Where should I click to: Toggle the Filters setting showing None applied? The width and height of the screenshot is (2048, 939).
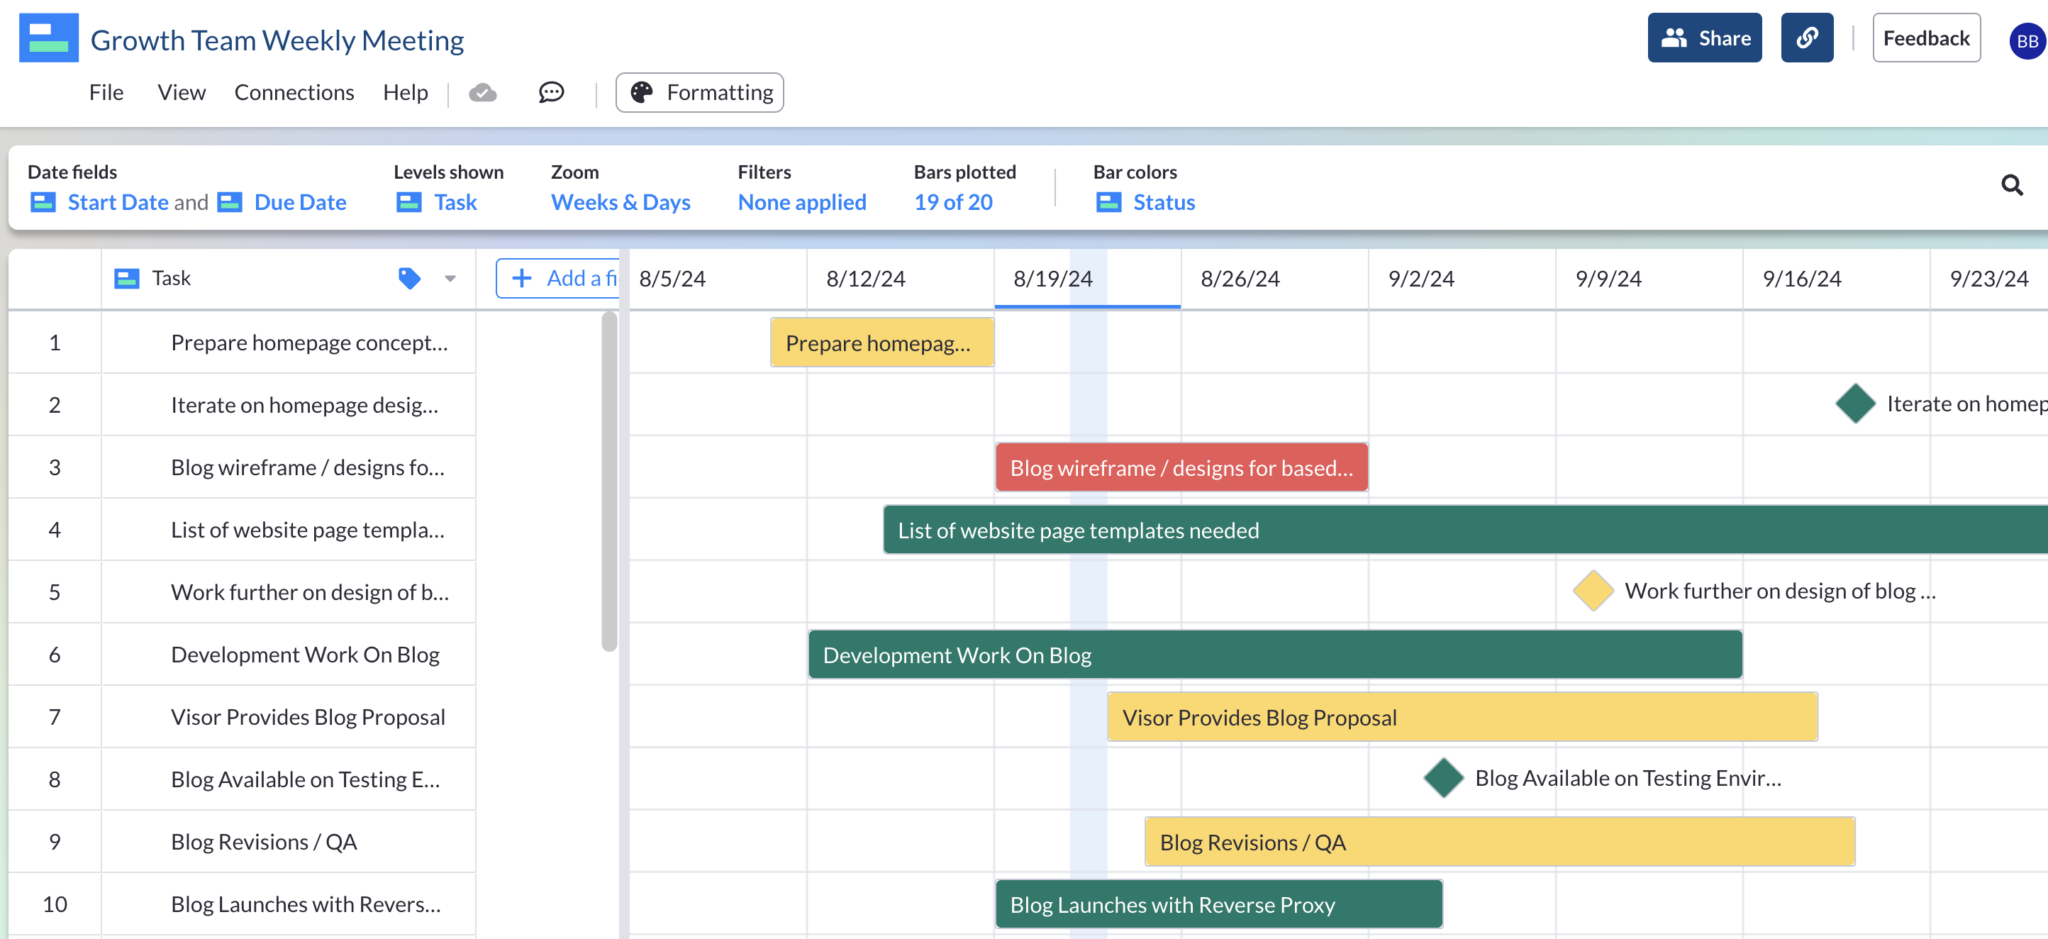click(x=801, y=202)
